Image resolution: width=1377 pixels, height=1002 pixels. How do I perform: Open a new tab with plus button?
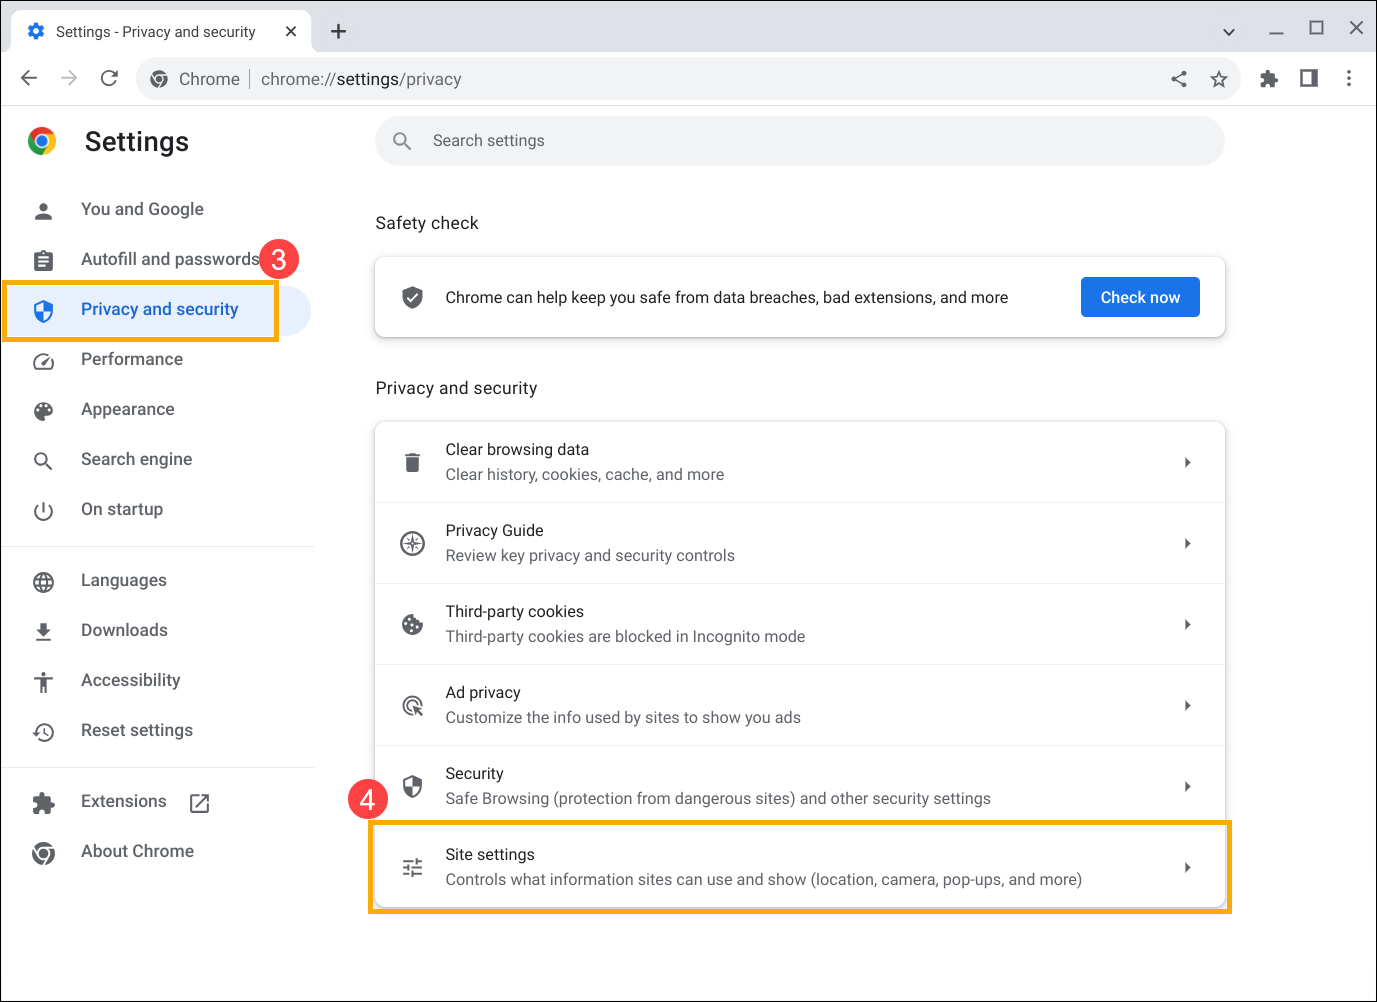tap(339, 31)
